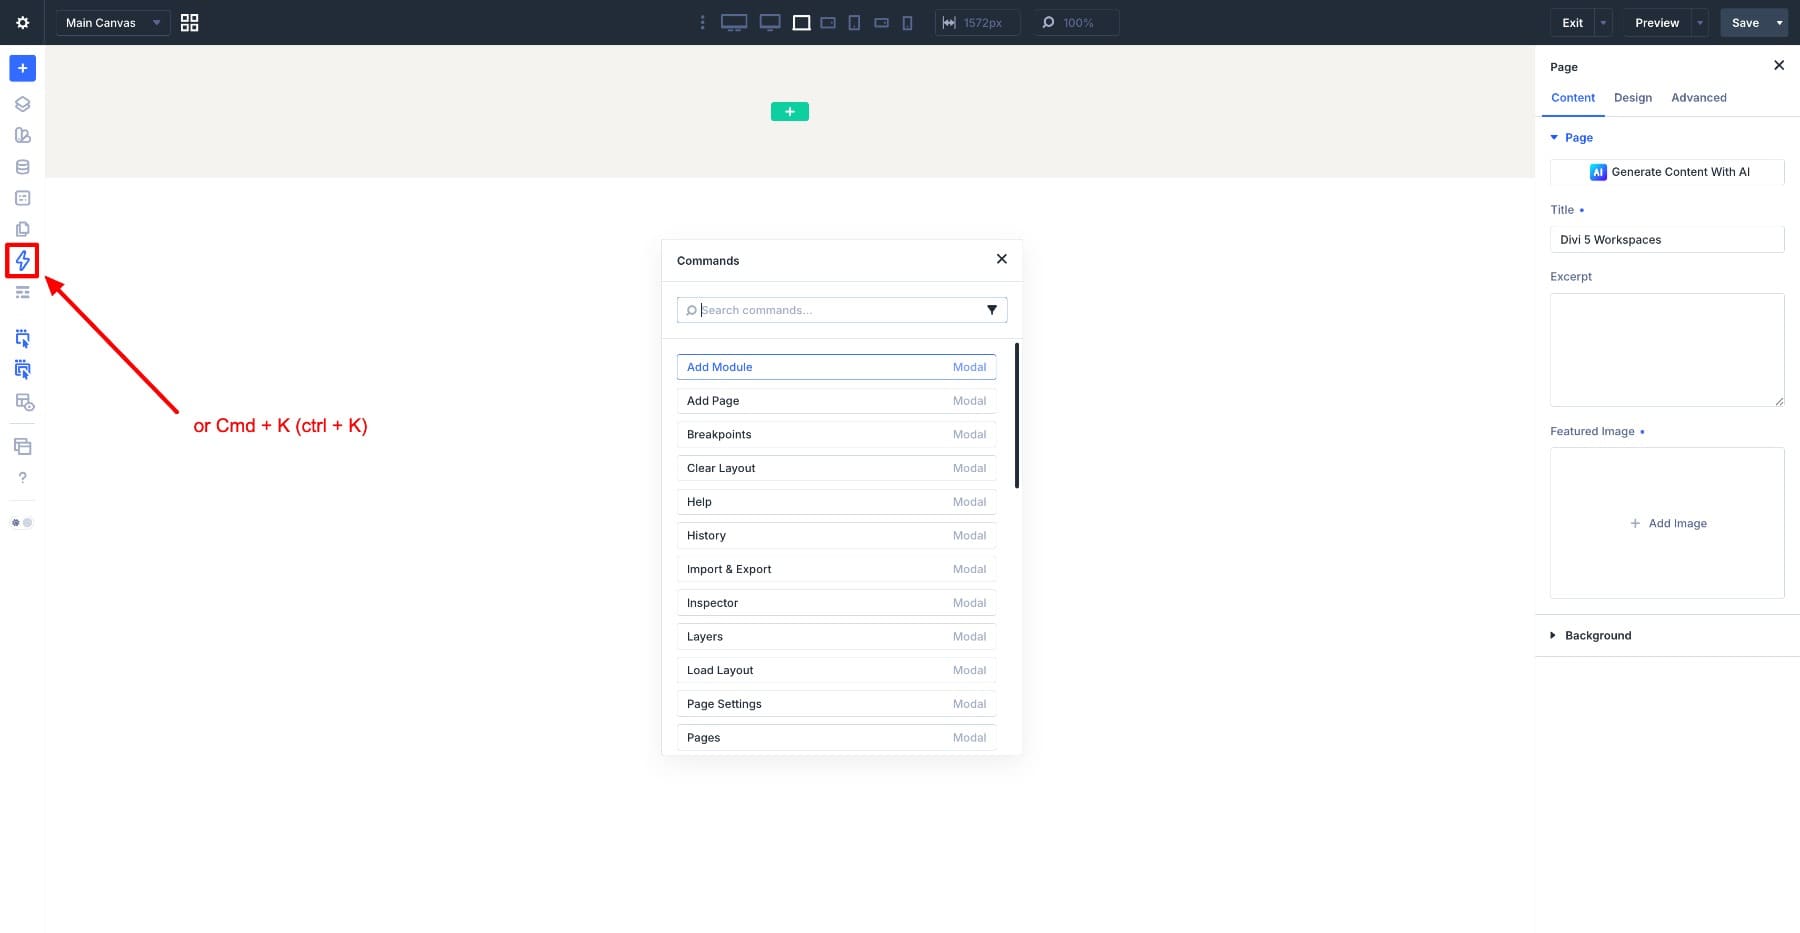Screen dimensions: 1800x933
Task: Open Commands with the lightning bolt icon
Action: point(22,261)
